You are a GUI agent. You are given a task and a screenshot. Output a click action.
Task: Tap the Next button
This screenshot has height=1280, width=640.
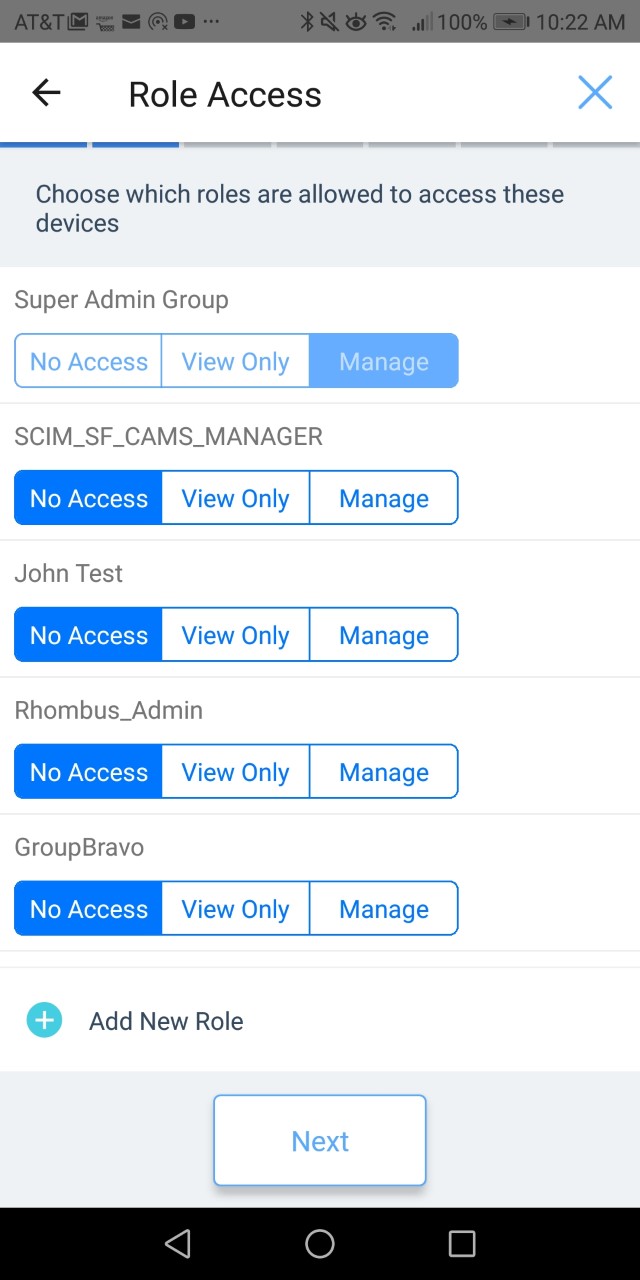click(x=320, y=1141)
